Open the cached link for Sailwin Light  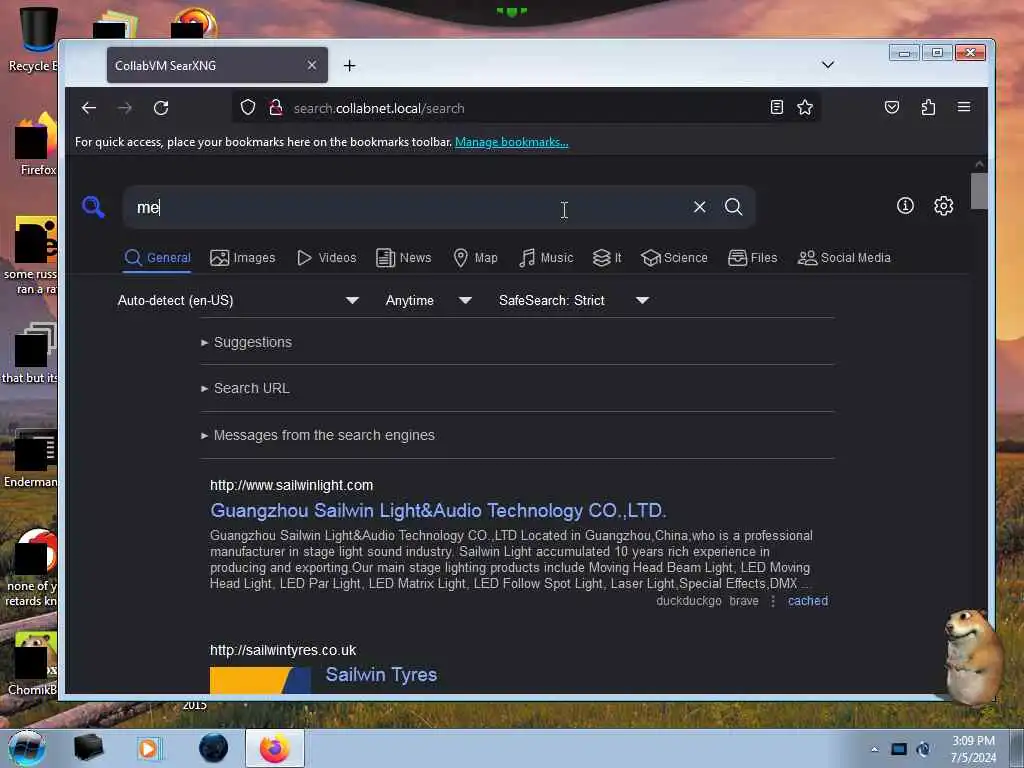(807, 601)
